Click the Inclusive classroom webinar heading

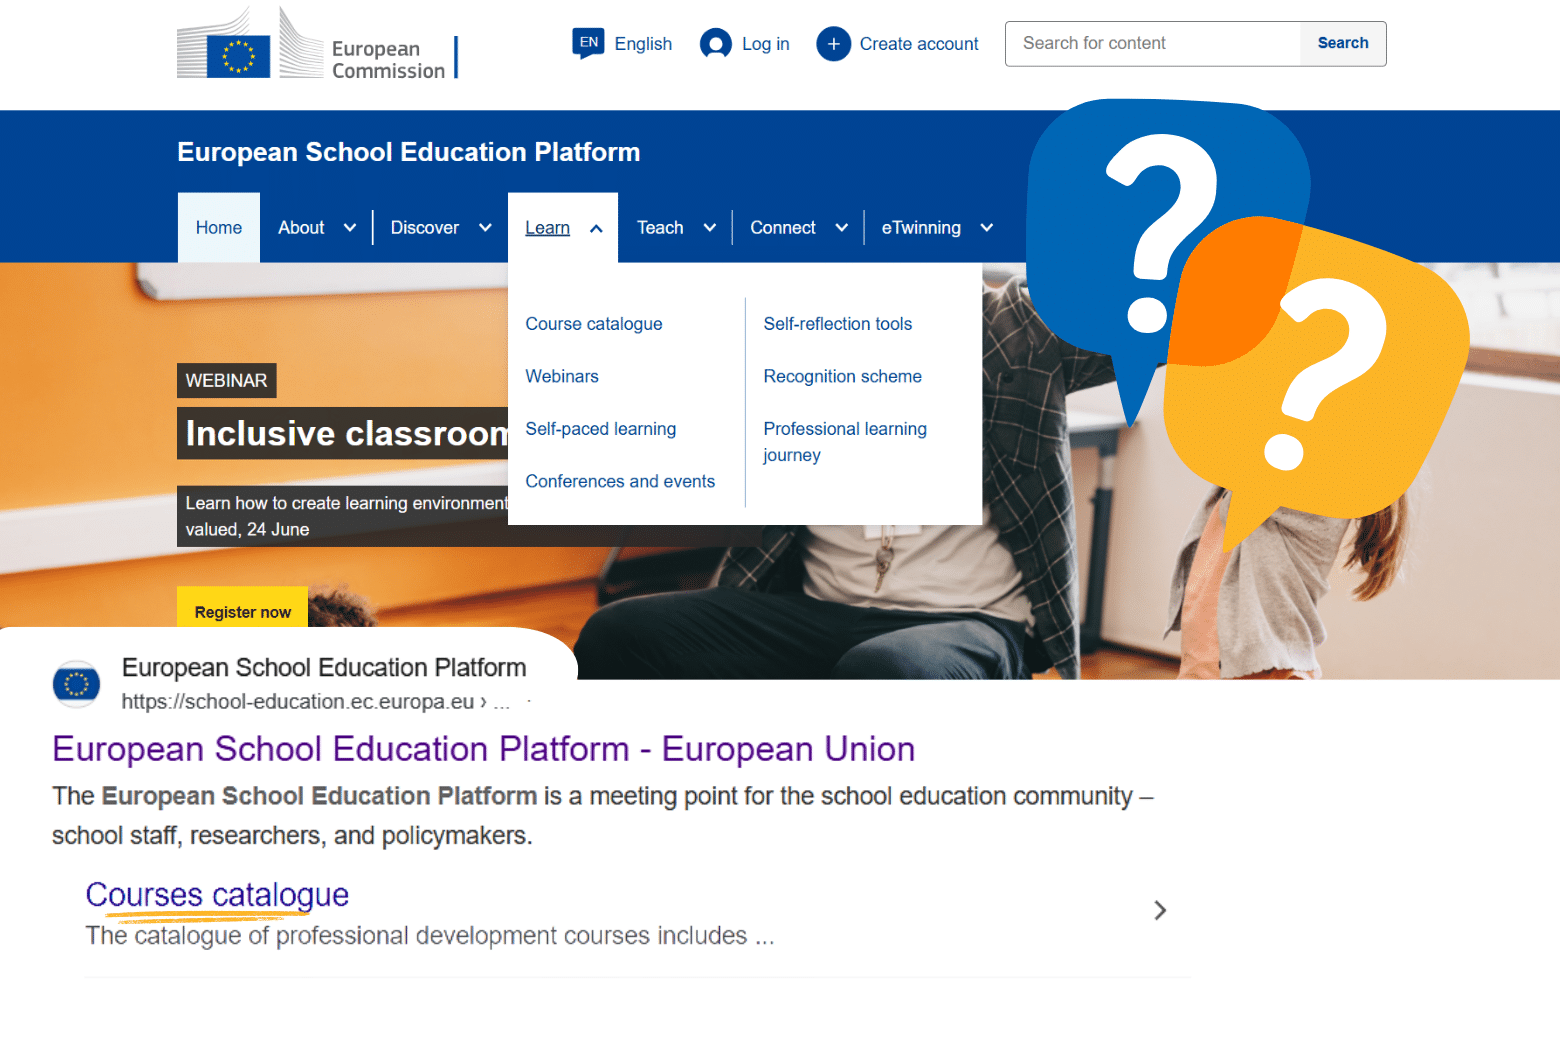tap(343, 433)
